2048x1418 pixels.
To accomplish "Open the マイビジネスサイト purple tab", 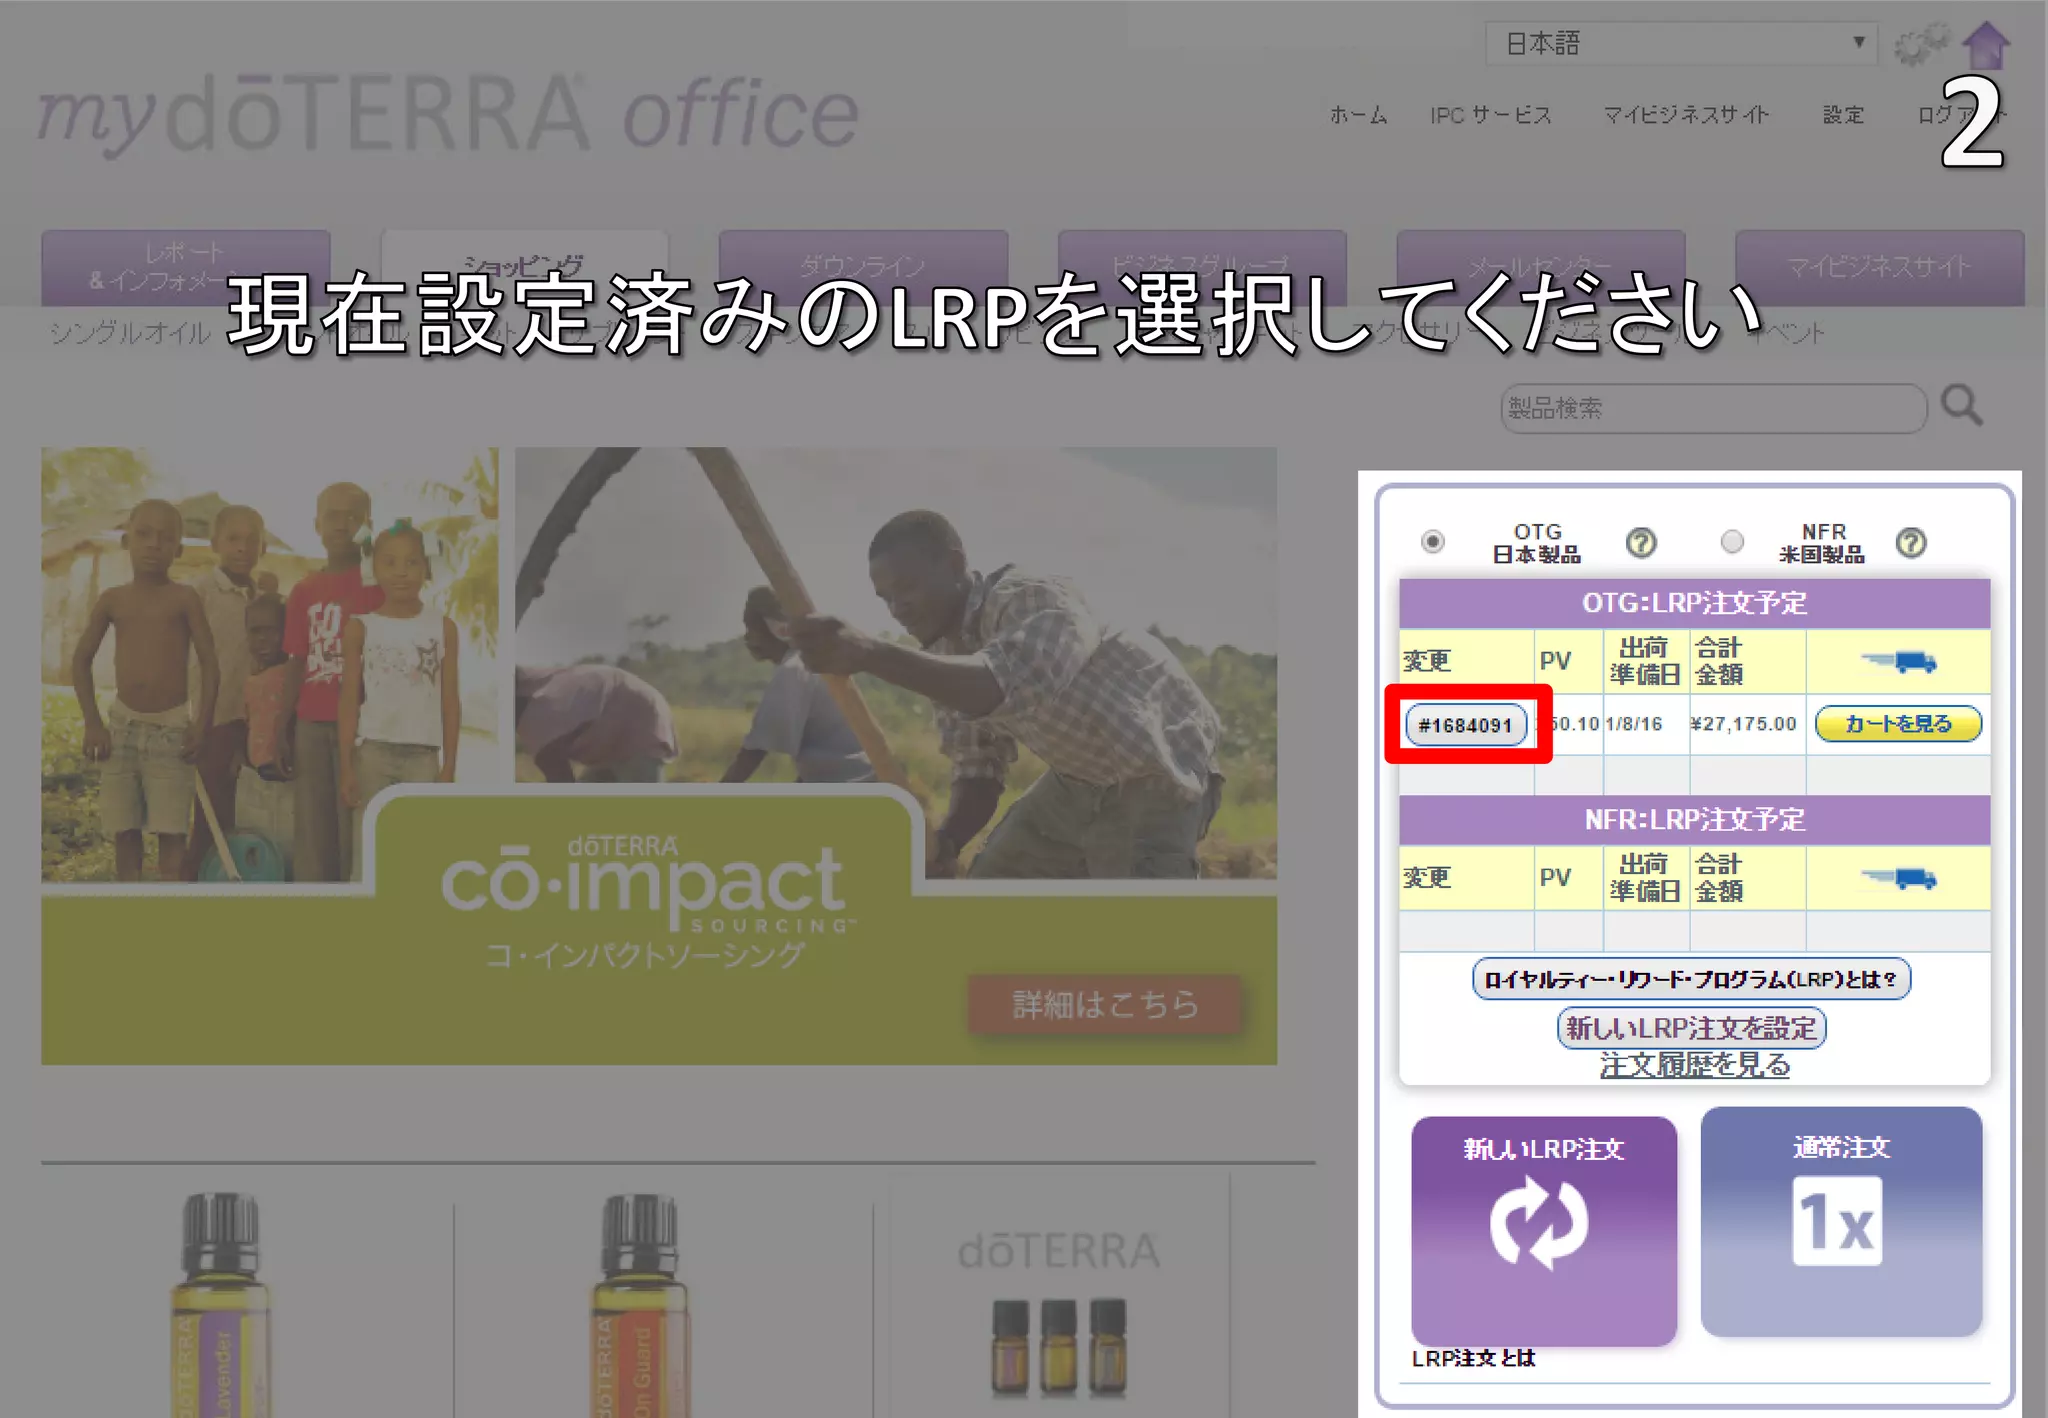I will (x=1878, y=266).
